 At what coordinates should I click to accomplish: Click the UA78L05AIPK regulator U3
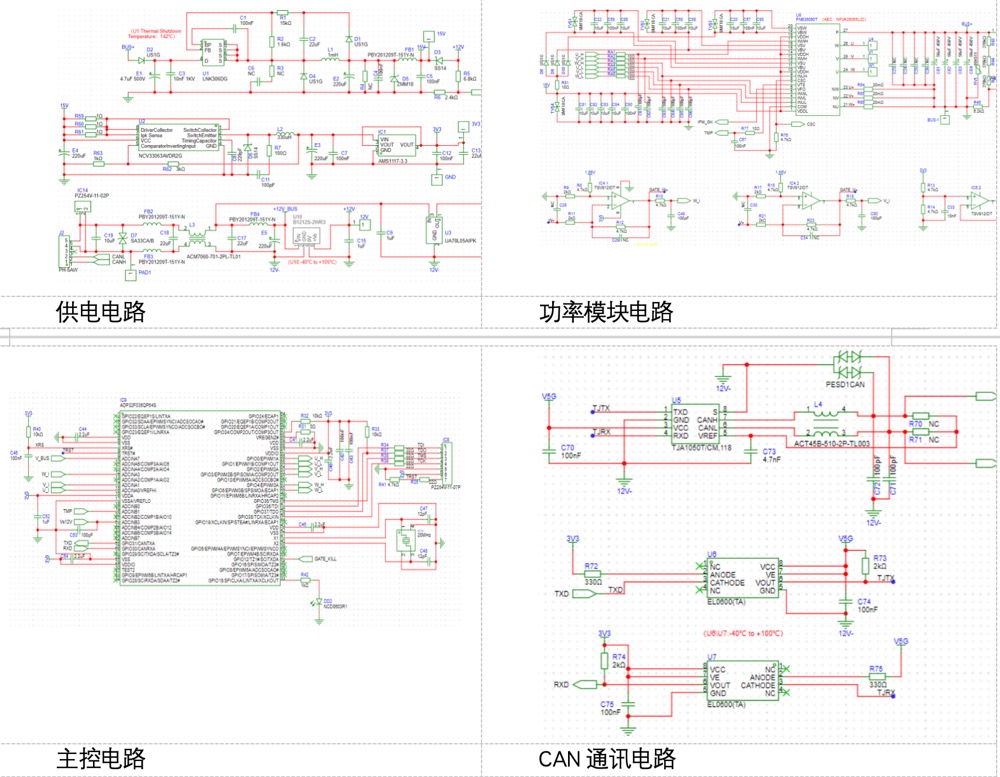434,230
